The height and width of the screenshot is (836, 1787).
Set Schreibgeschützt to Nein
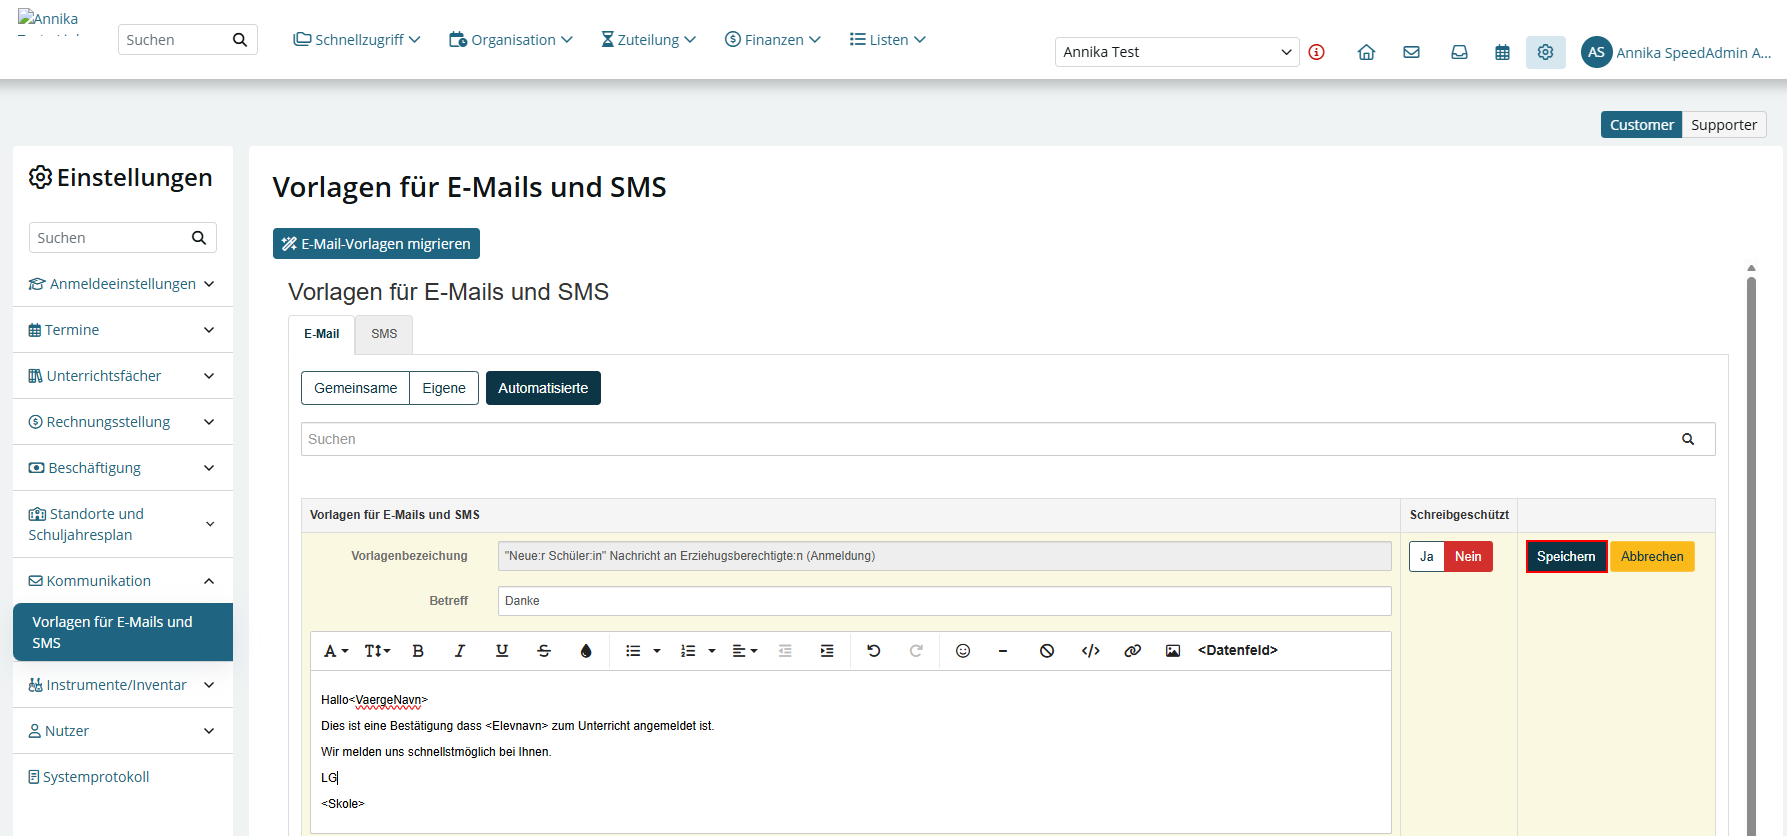pyautogui.click(x=1468, y=557)
